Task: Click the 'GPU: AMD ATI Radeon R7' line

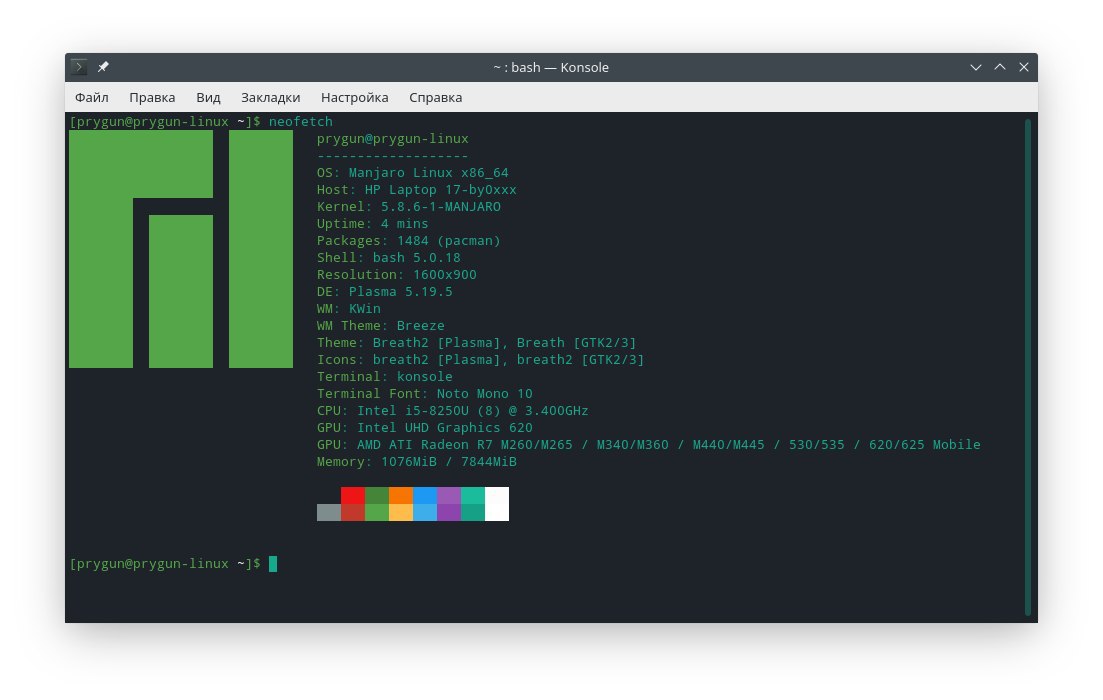Action: [649, 445]
